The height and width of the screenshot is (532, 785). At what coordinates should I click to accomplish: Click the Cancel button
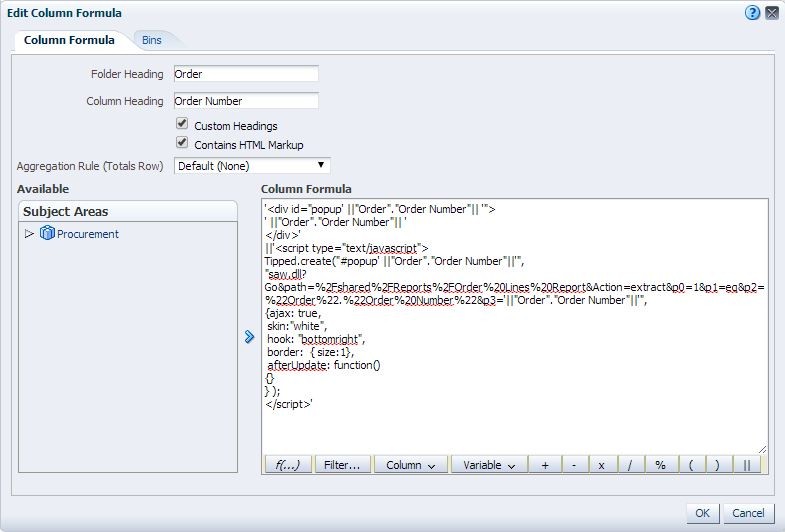(748, 513)
